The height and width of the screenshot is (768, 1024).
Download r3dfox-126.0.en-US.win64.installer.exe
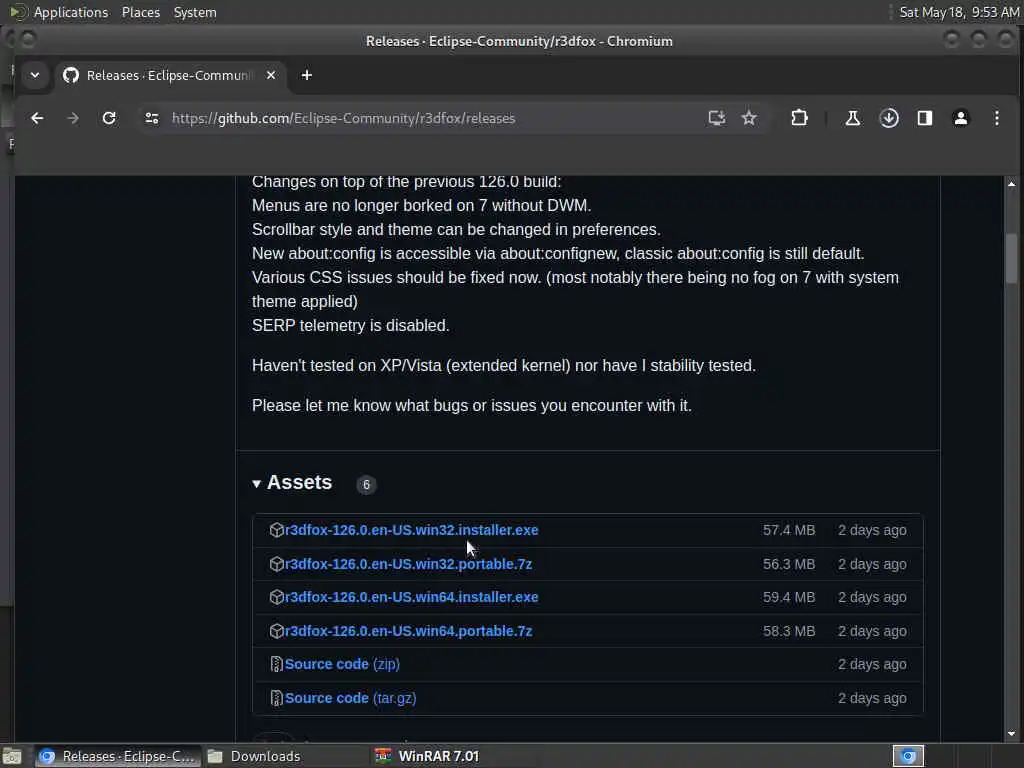pyautogui.click(x=411, y=598)
